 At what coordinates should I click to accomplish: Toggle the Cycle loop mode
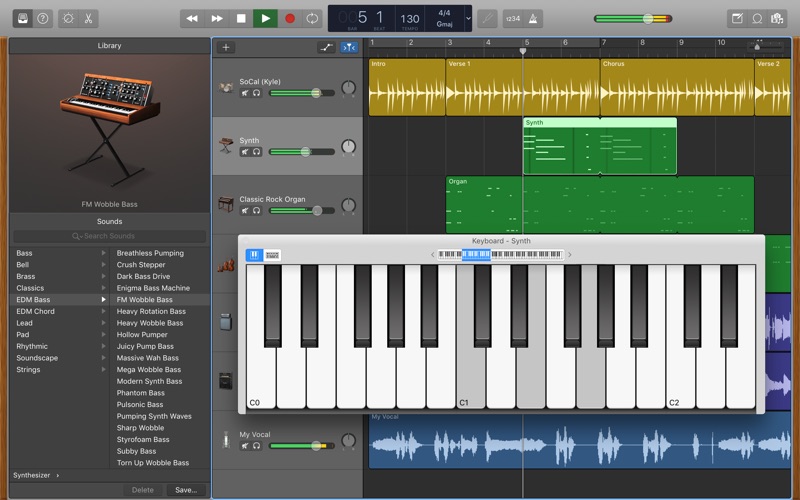click(313, 18)
